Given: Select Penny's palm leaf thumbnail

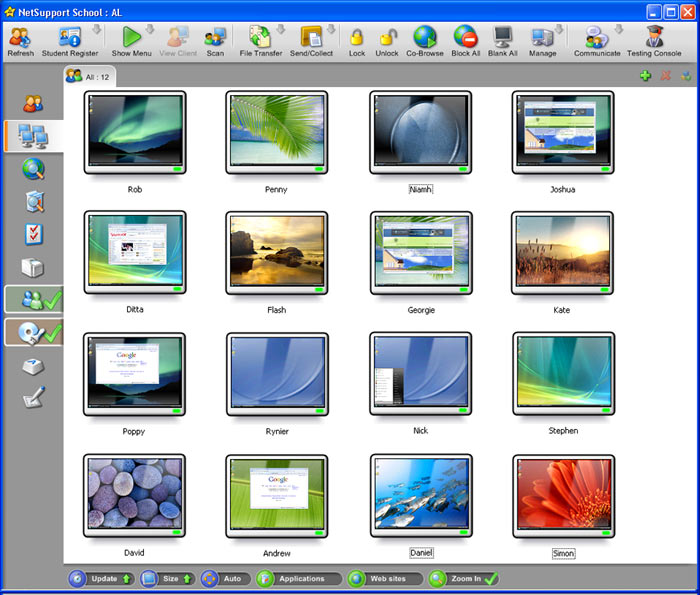Looking at the screenshot, I should click(277, 133).
